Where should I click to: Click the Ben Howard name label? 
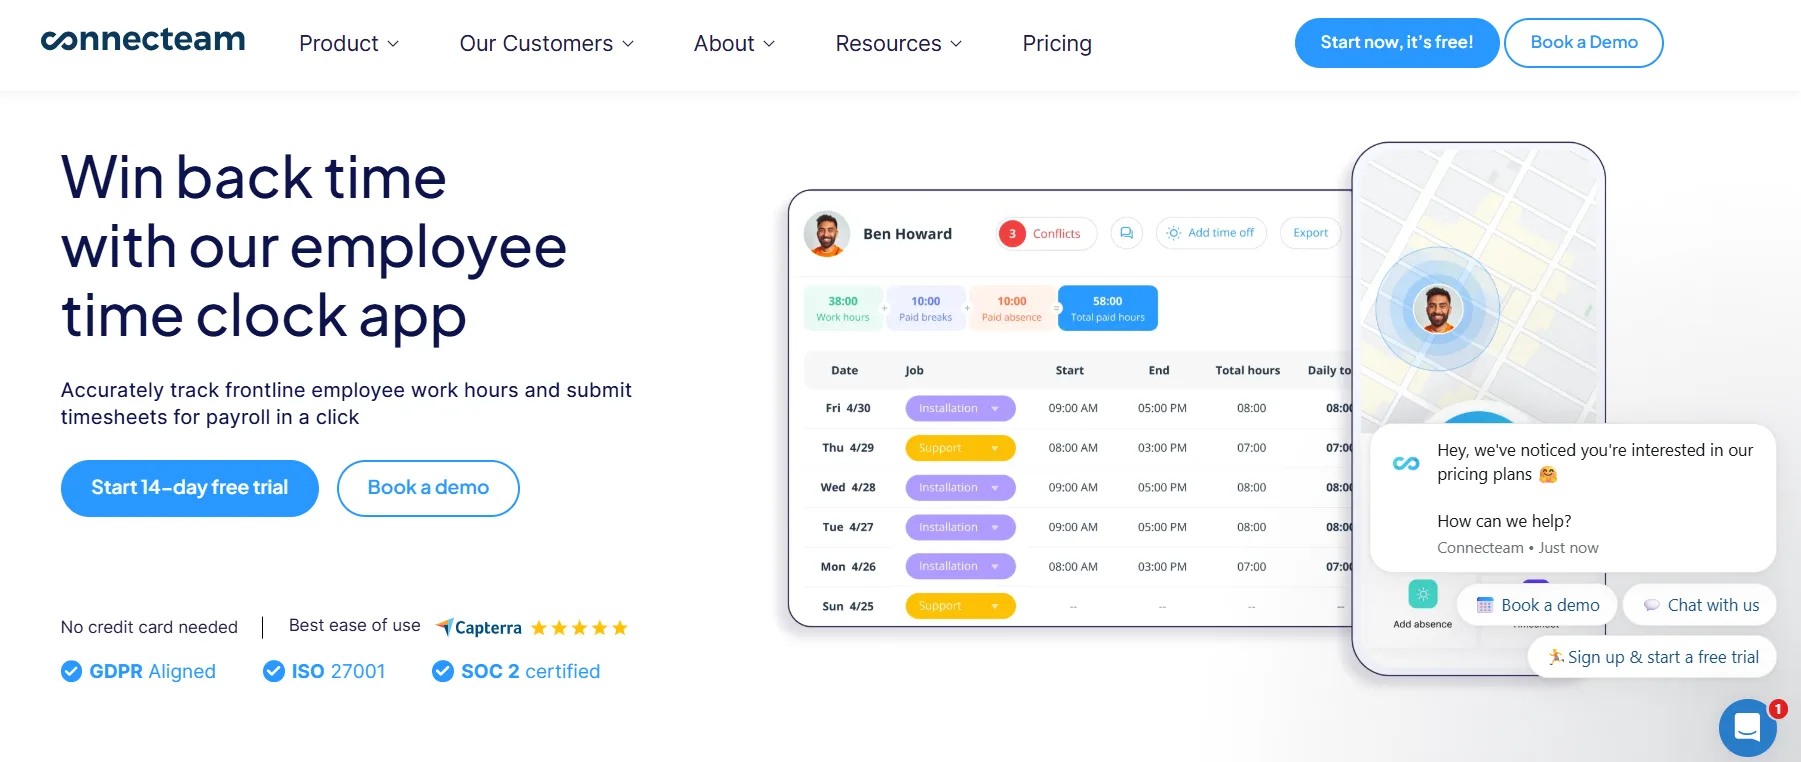[908, 234]
